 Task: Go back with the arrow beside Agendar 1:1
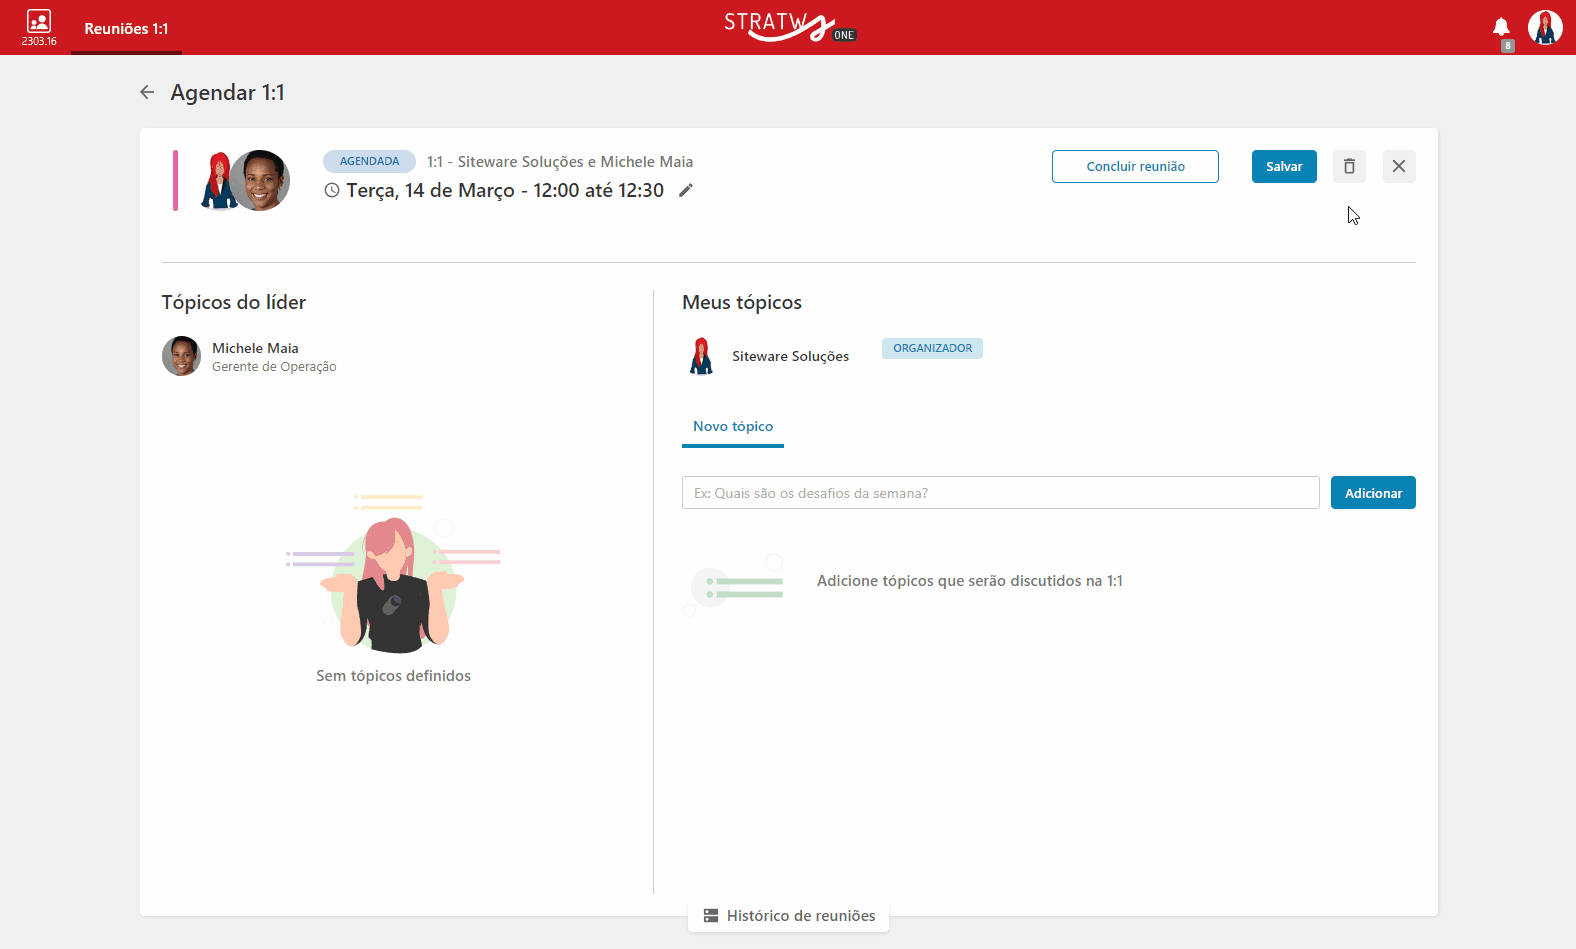click(147, 92)
